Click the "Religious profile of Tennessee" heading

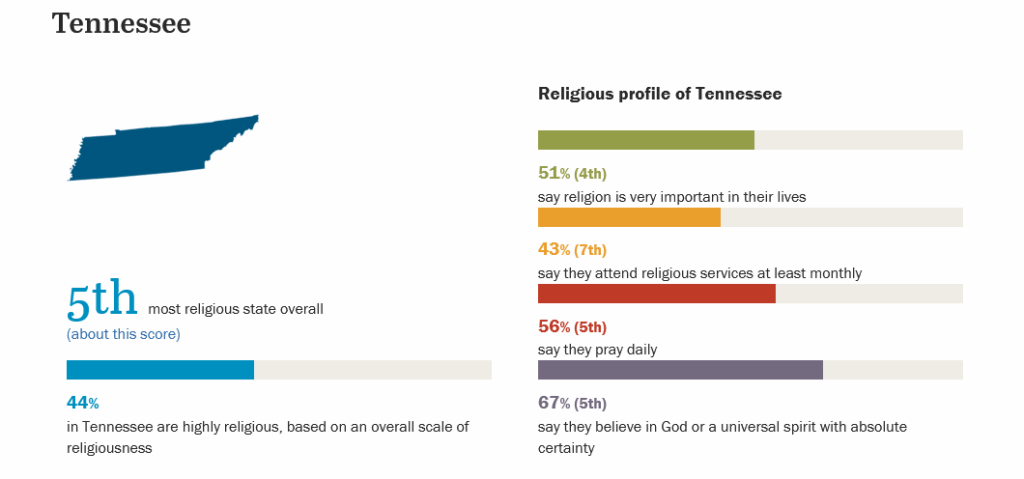660,94
